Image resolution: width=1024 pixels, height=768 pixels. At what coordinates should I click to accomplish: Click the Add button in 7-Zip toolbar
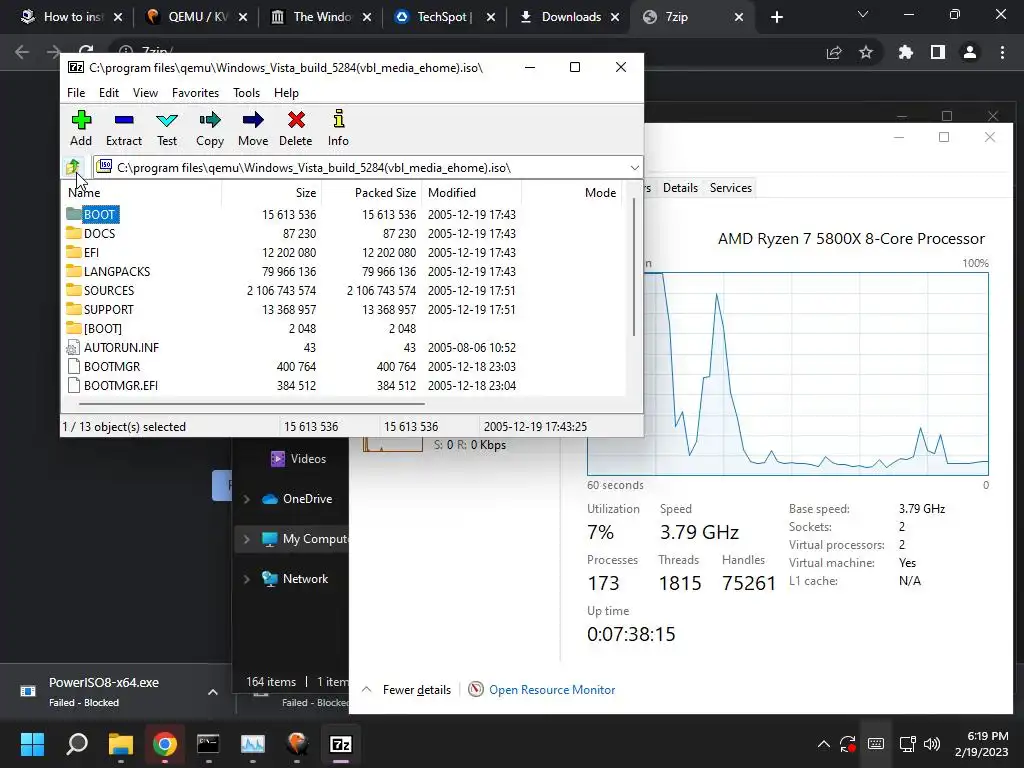(81, 128)
